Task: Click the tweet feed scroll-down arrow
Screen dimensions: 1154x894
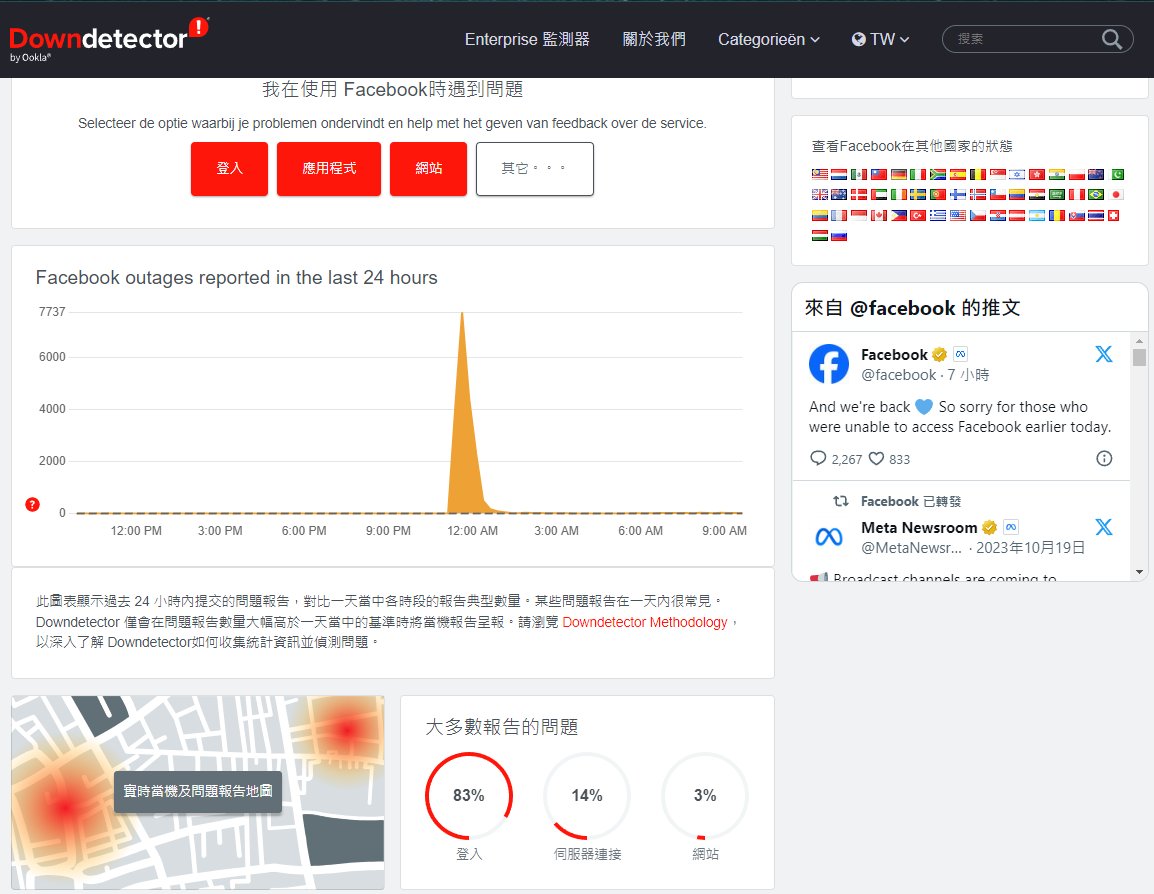Action: tap(1139, 572)
